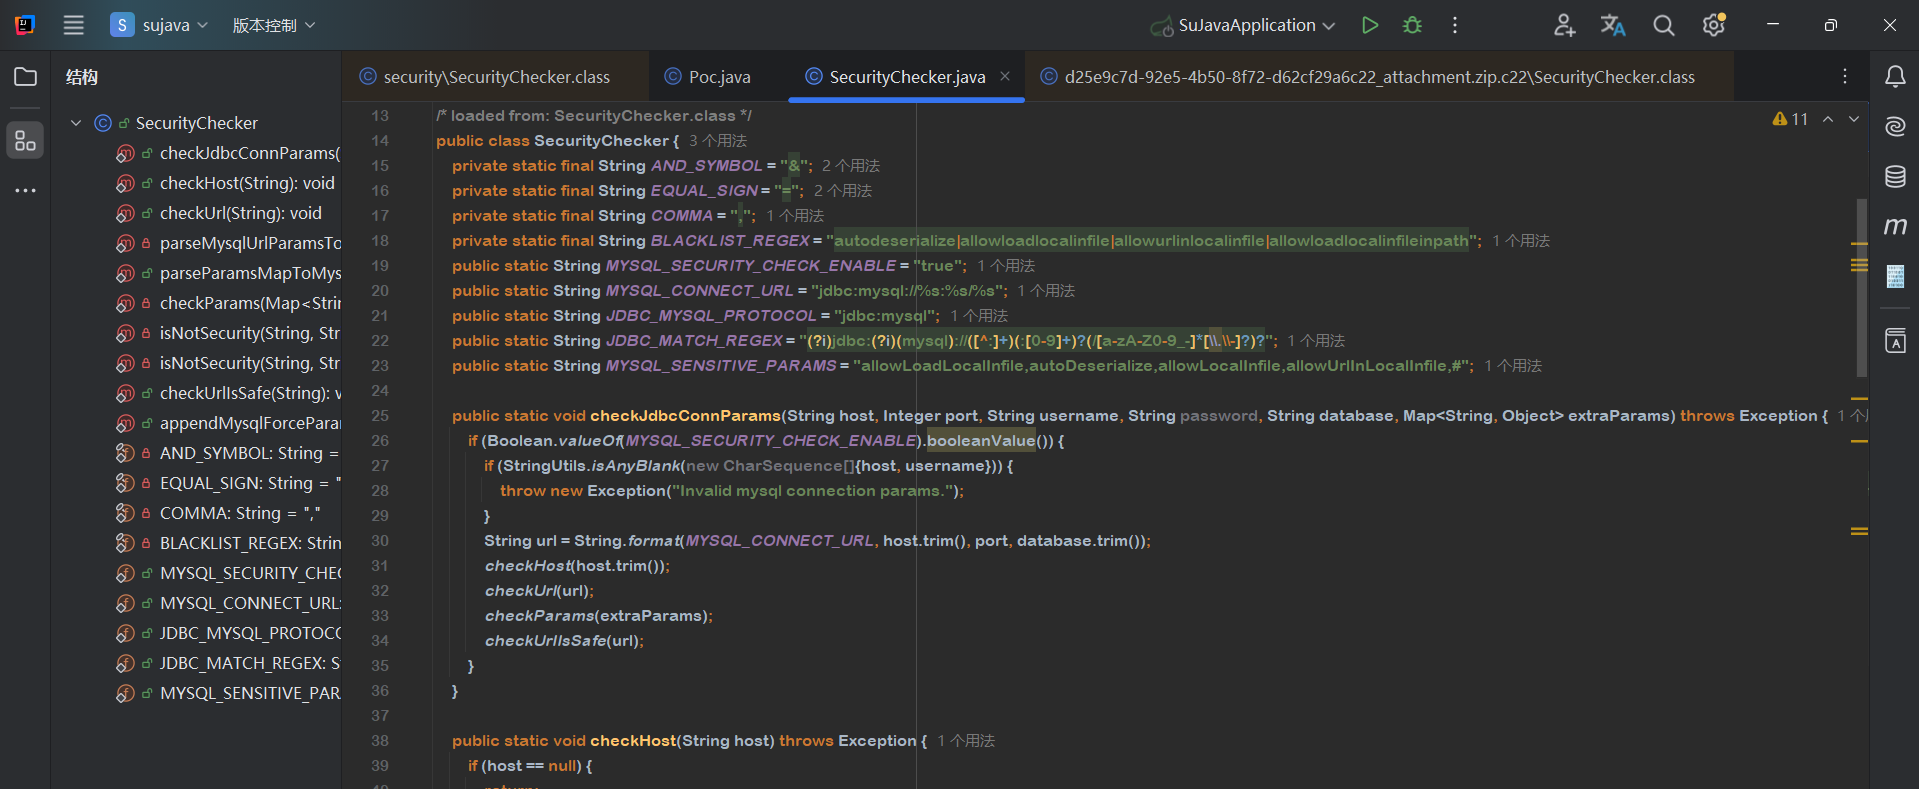Click line number 25 in the gutter
The image size is (1919, 789).
point(380,416)
